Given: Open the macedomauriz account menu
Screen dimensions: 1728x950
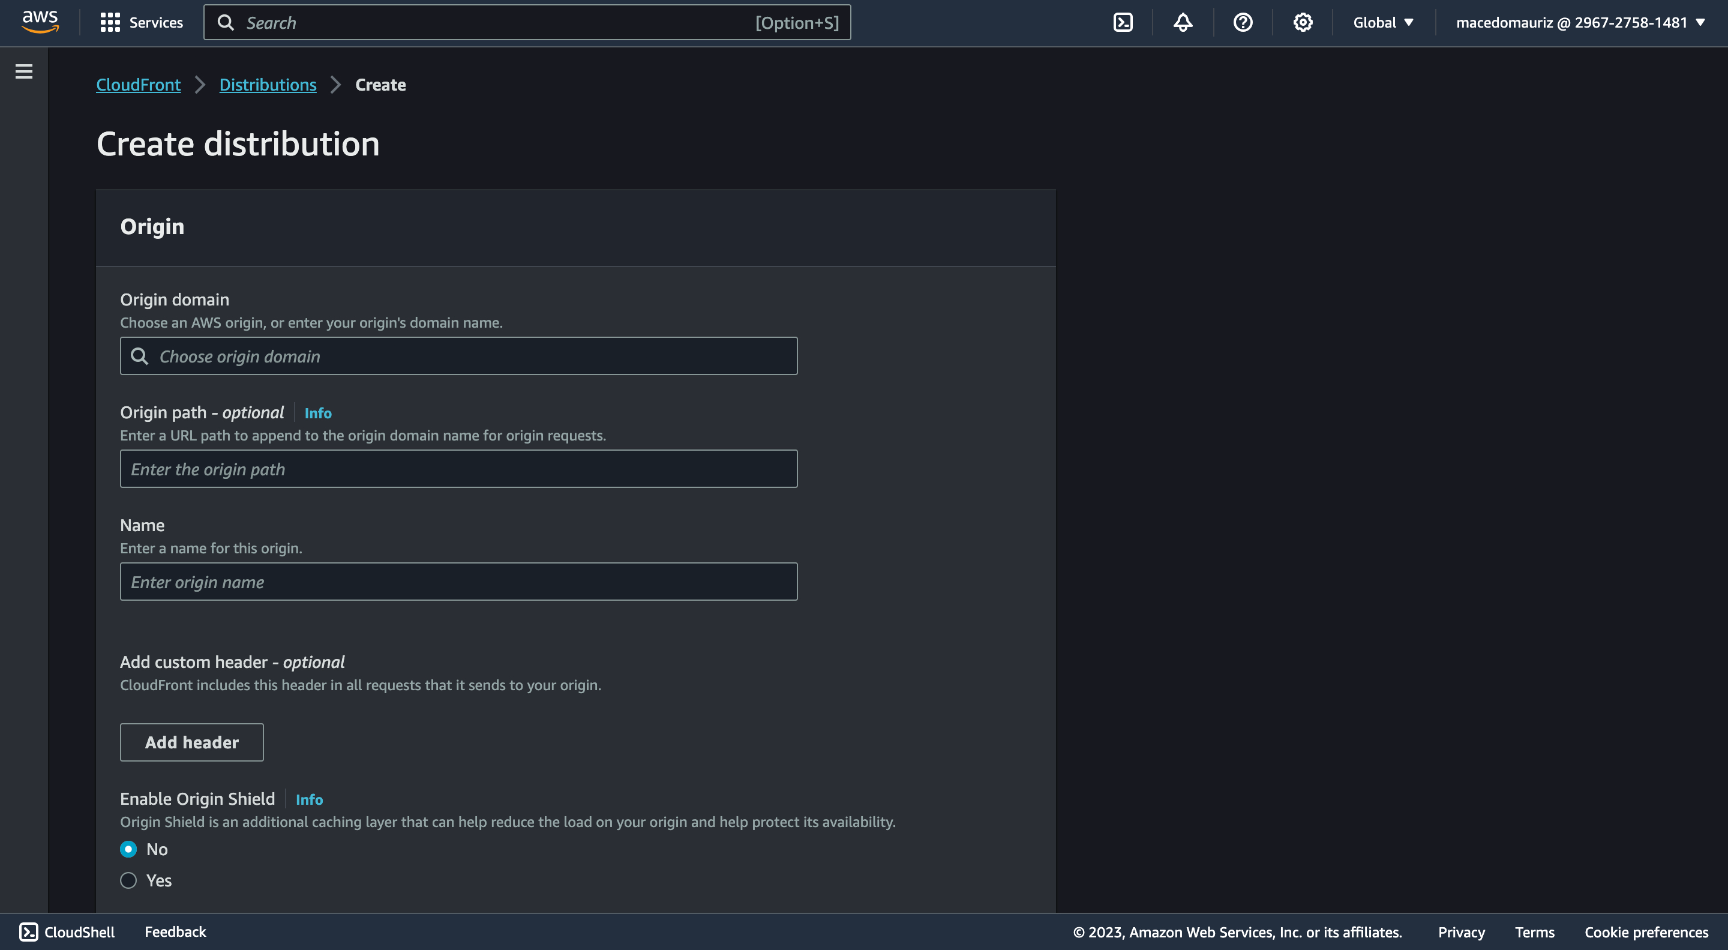Looking at the screenshot, I should click(x=1580, y=22).
